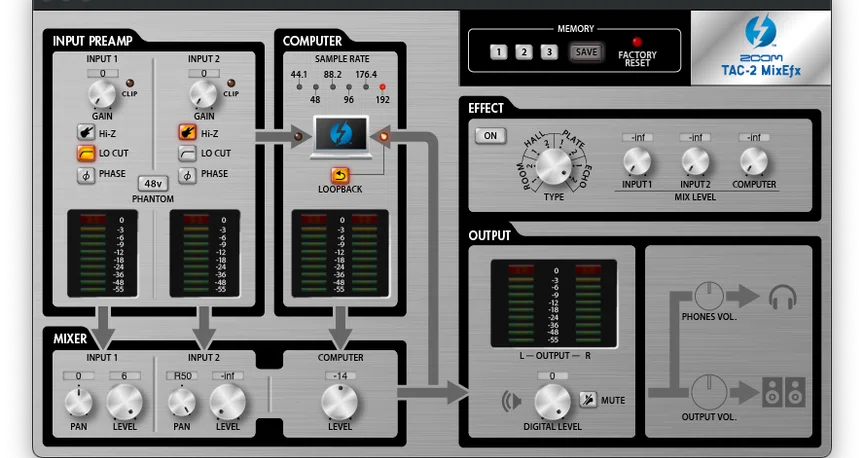Screen dimensions: 864x458
Task: Toggle the LOOPBACK button
Action: click(340, 175)
